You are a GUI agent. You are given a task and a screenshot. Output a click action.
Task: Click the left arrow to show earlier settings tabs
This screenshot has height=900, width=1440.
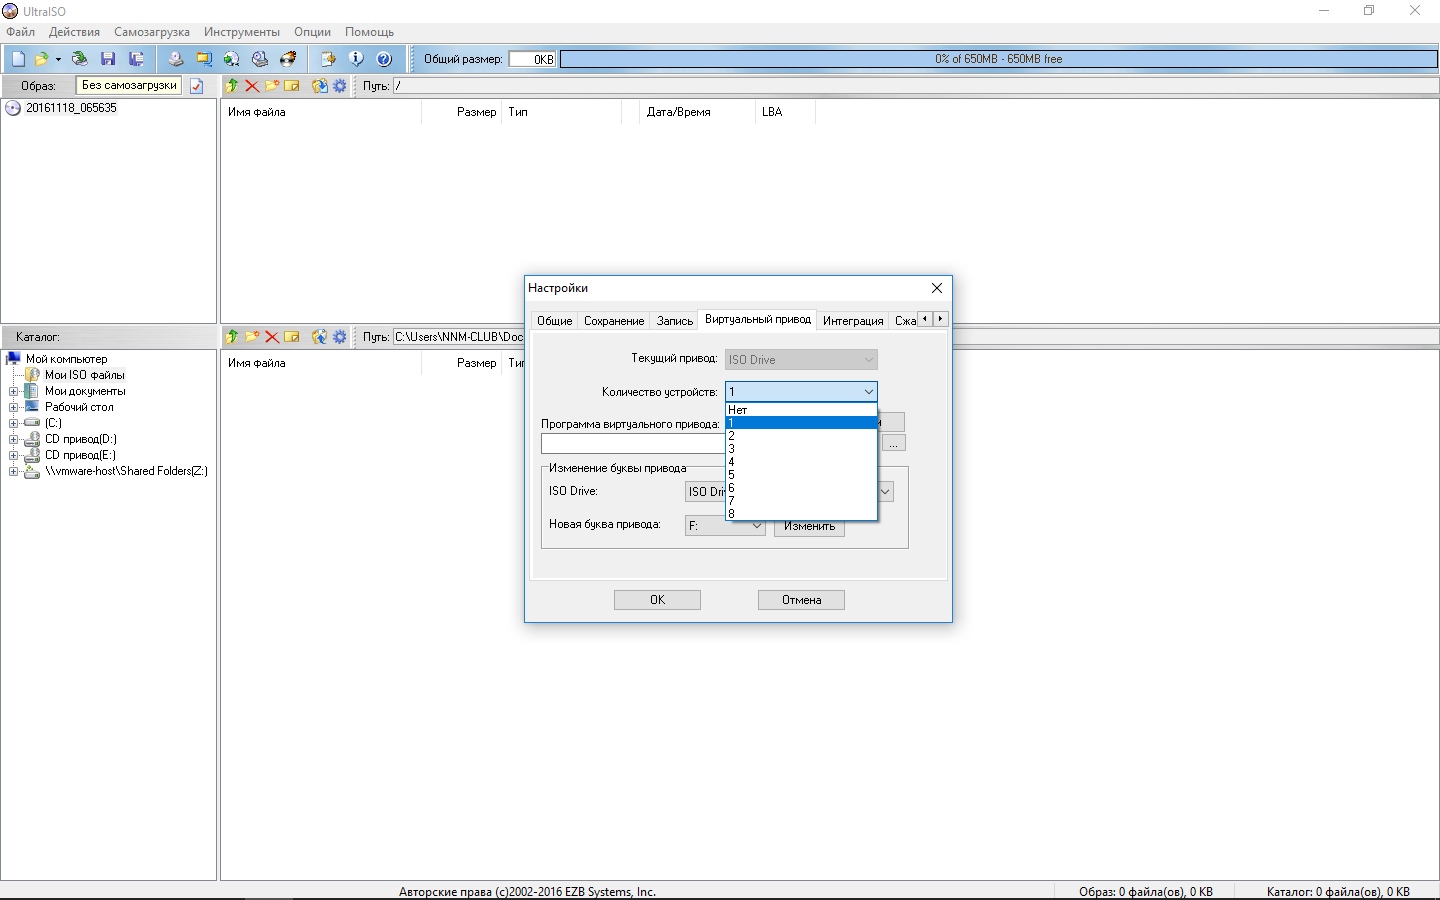[x=925, y=319]
